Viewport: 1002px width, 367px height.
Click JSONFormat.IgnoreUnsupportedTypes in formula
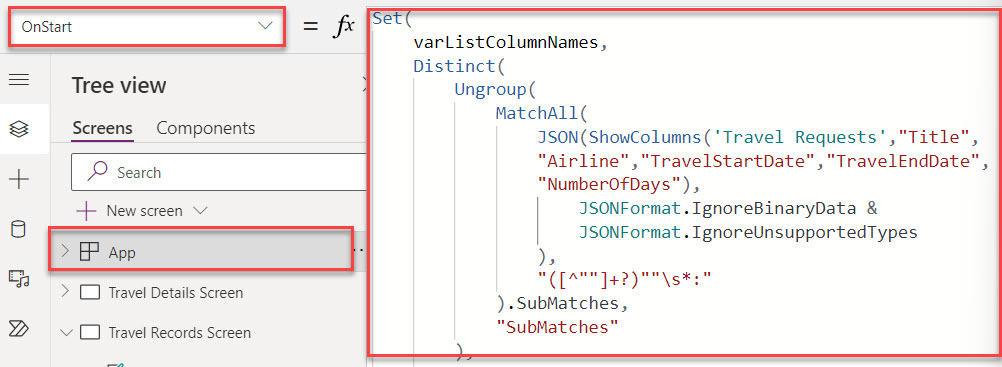tap(748, 232)
